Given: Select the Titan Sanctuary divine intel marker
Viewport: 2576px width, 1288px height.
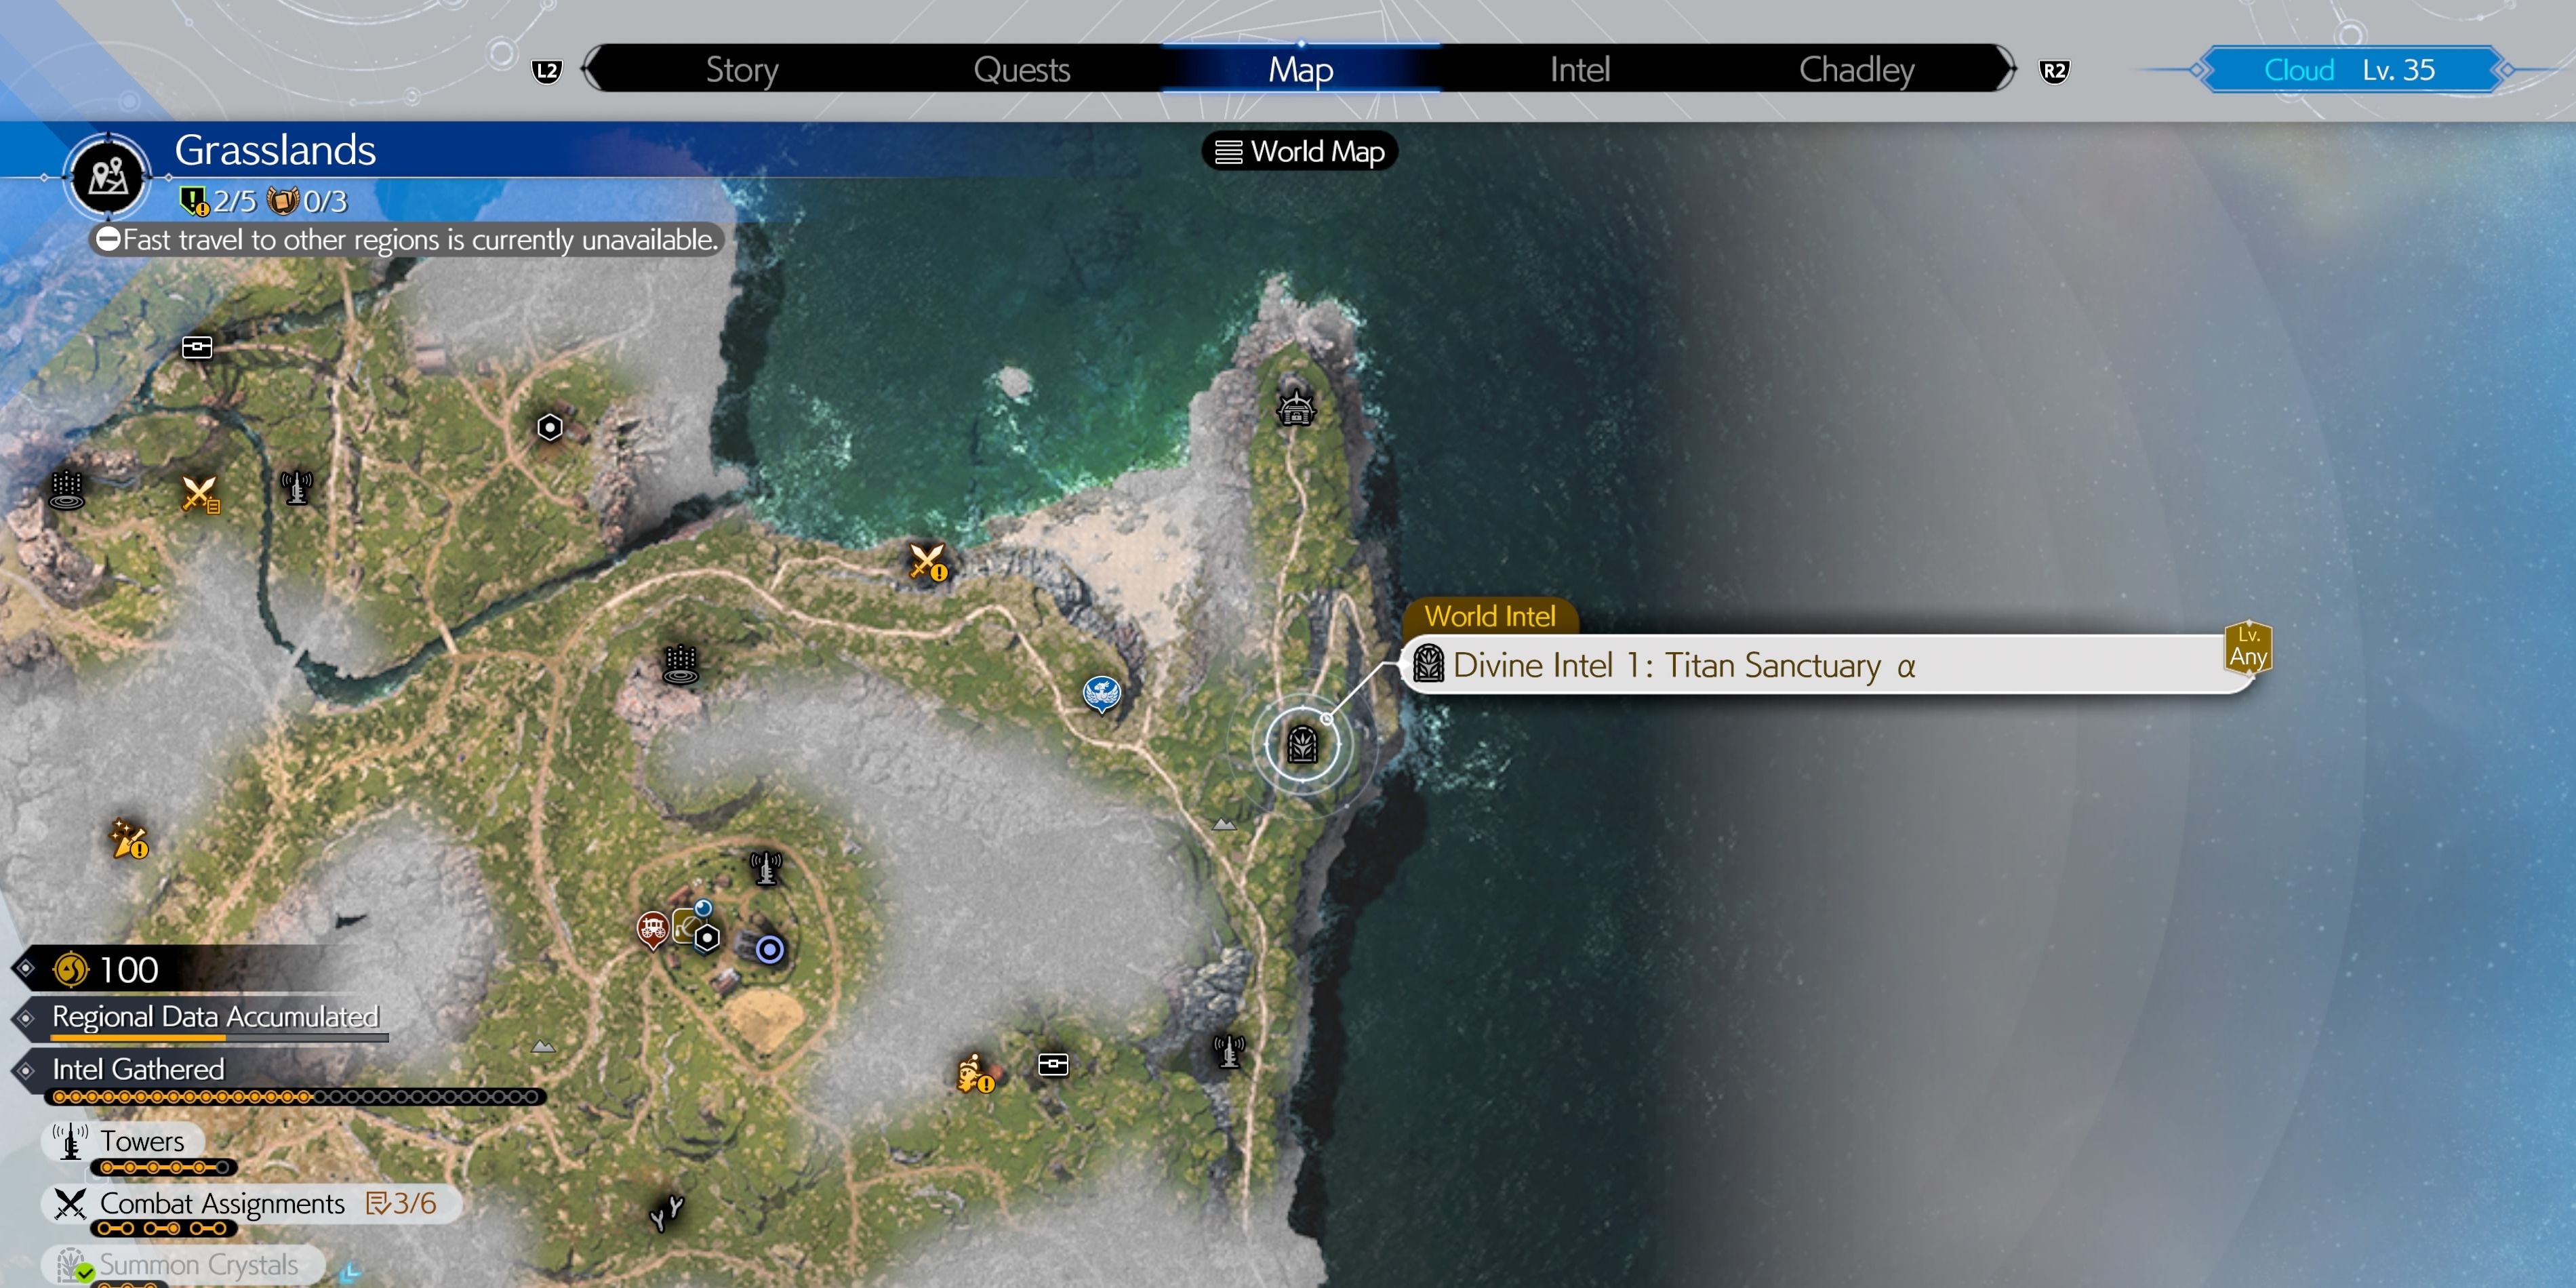Looking at the screenshot, I should coord(1302,744).
